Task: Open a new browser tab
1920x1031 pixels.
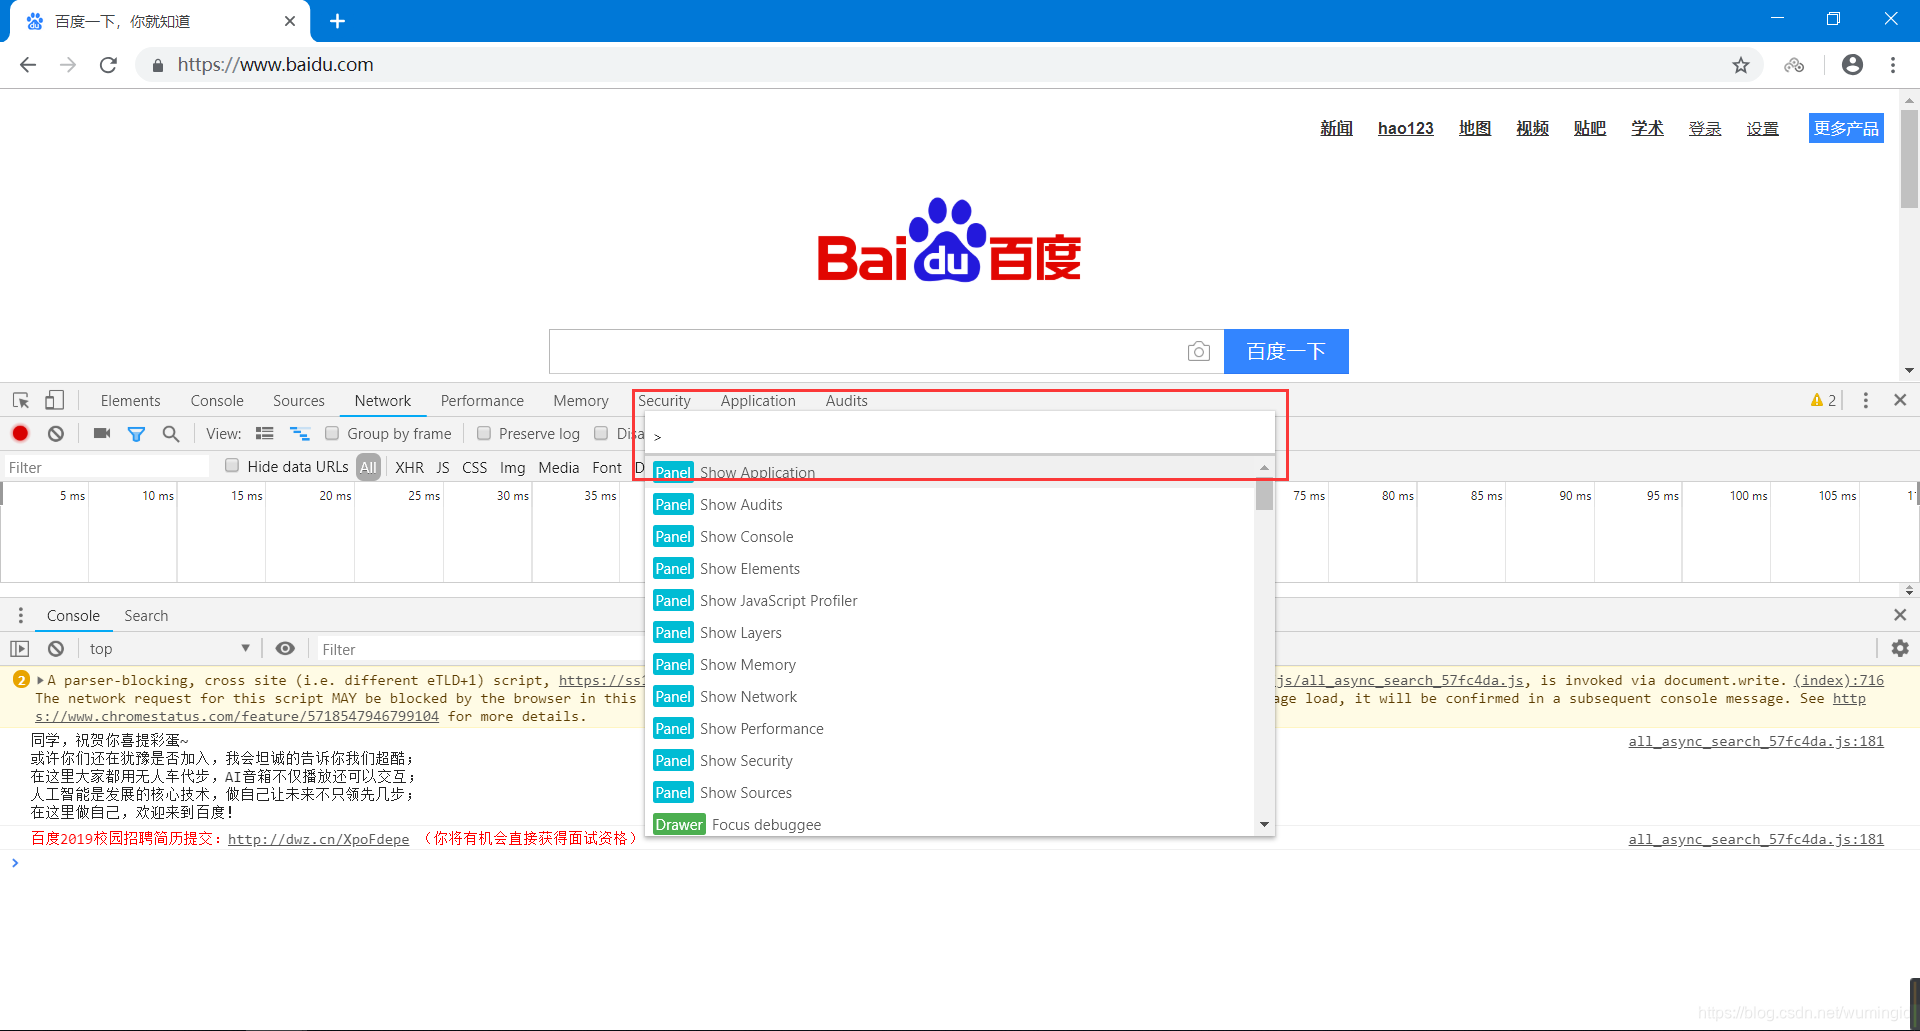Action: (x=337, y=21)
